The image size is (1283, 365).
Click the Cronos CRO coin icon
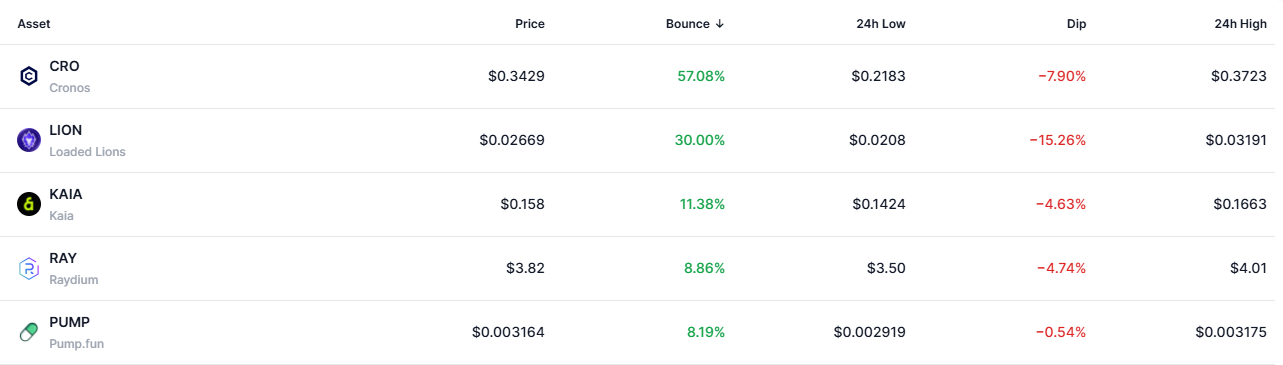tap(29, 76)
